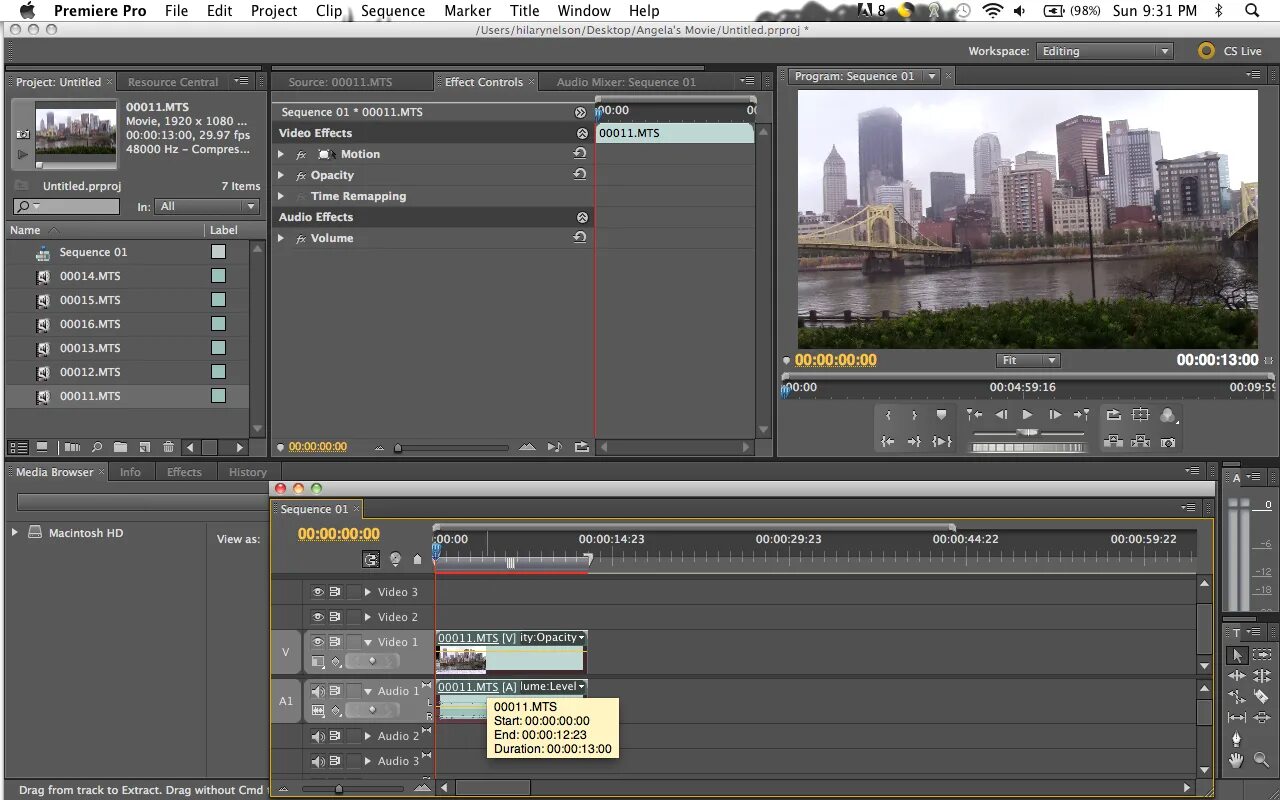Select the Hand tool
This screenshot has width=1280, height=800.
(1236, 760)
